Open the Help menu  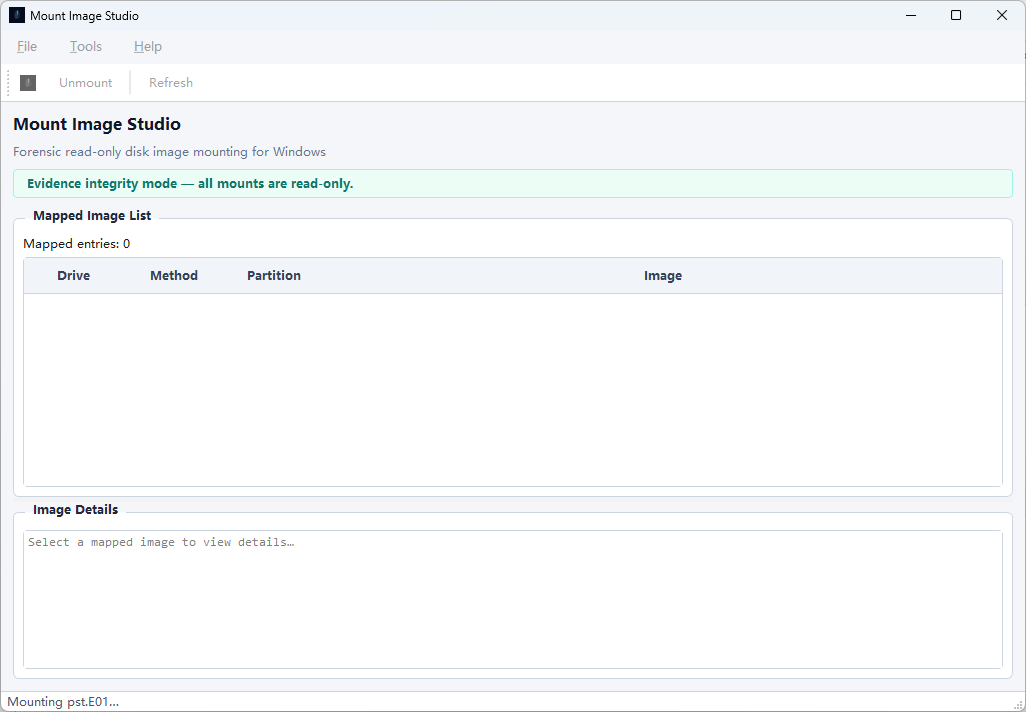pos(148,46)
